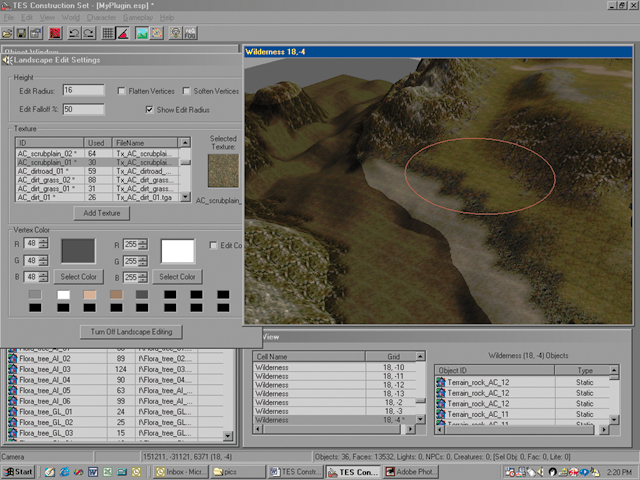Toggle the grid snap toolbar icon
The image size is (640, 480).
pyautogui.click(x=107, y=33)
